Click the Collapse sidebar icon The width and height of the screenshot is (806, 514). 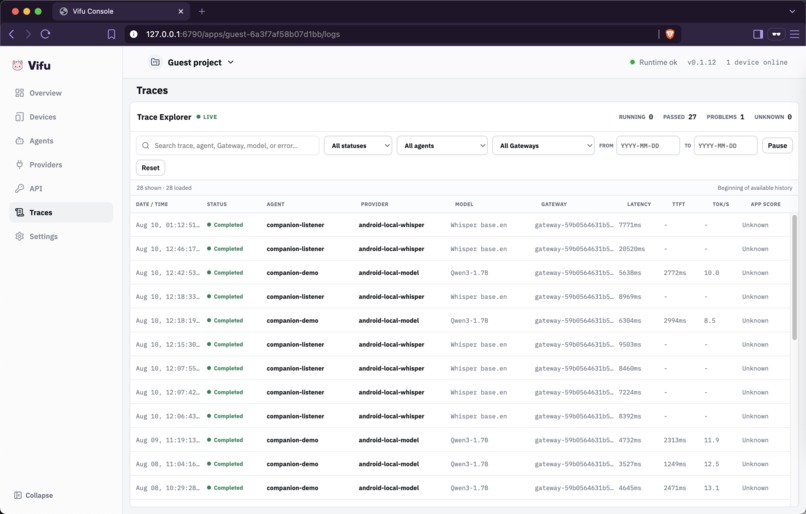tap(18, 495)
